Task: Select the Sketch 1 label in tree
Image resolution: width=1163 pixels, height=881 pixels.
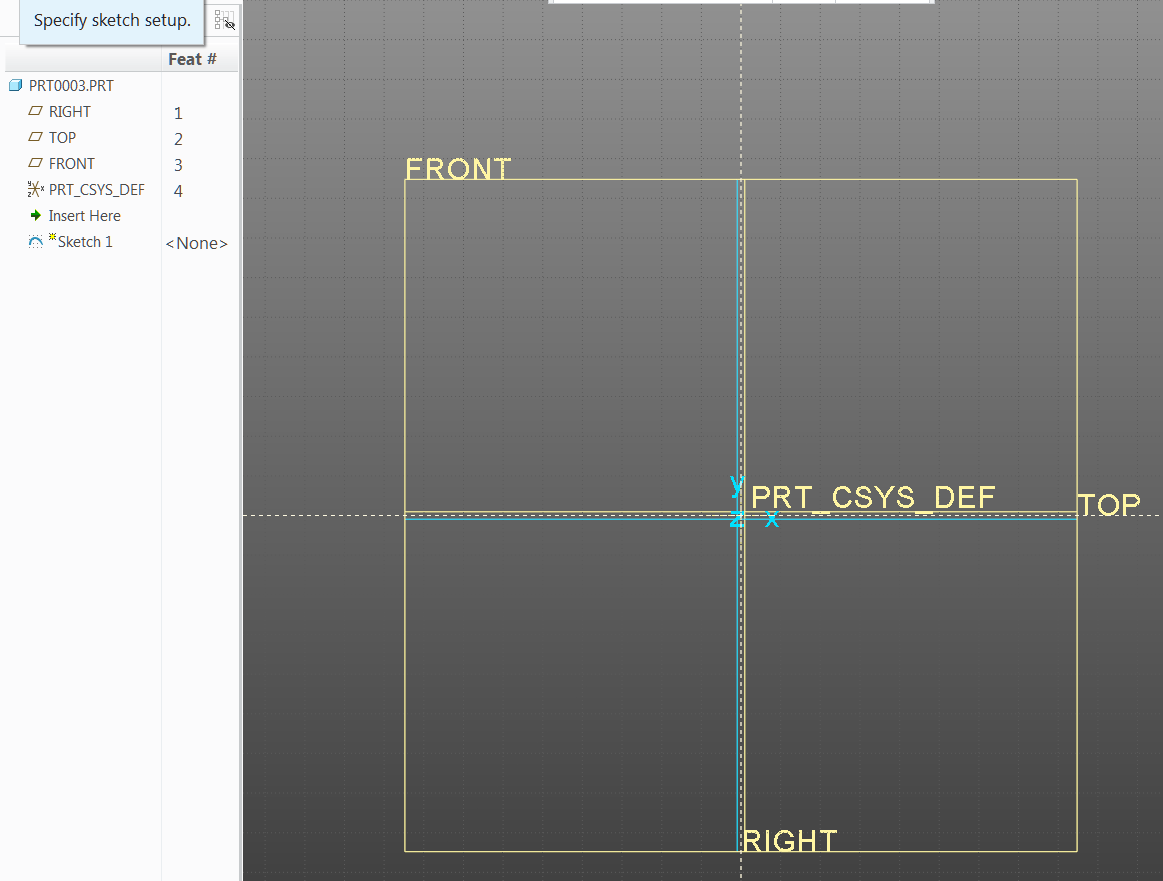Action: (x=85, y=242)
